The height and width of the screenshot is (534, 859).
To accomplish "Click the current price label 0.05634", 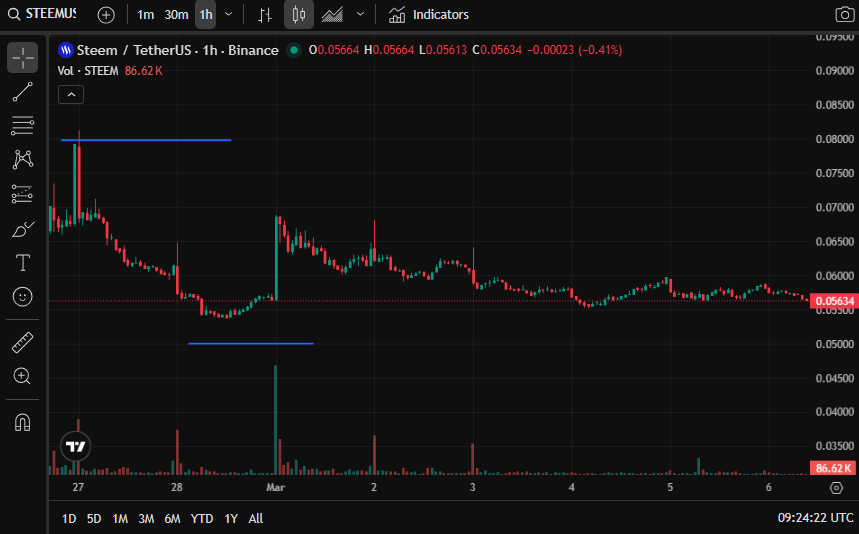I will point(834,301).
